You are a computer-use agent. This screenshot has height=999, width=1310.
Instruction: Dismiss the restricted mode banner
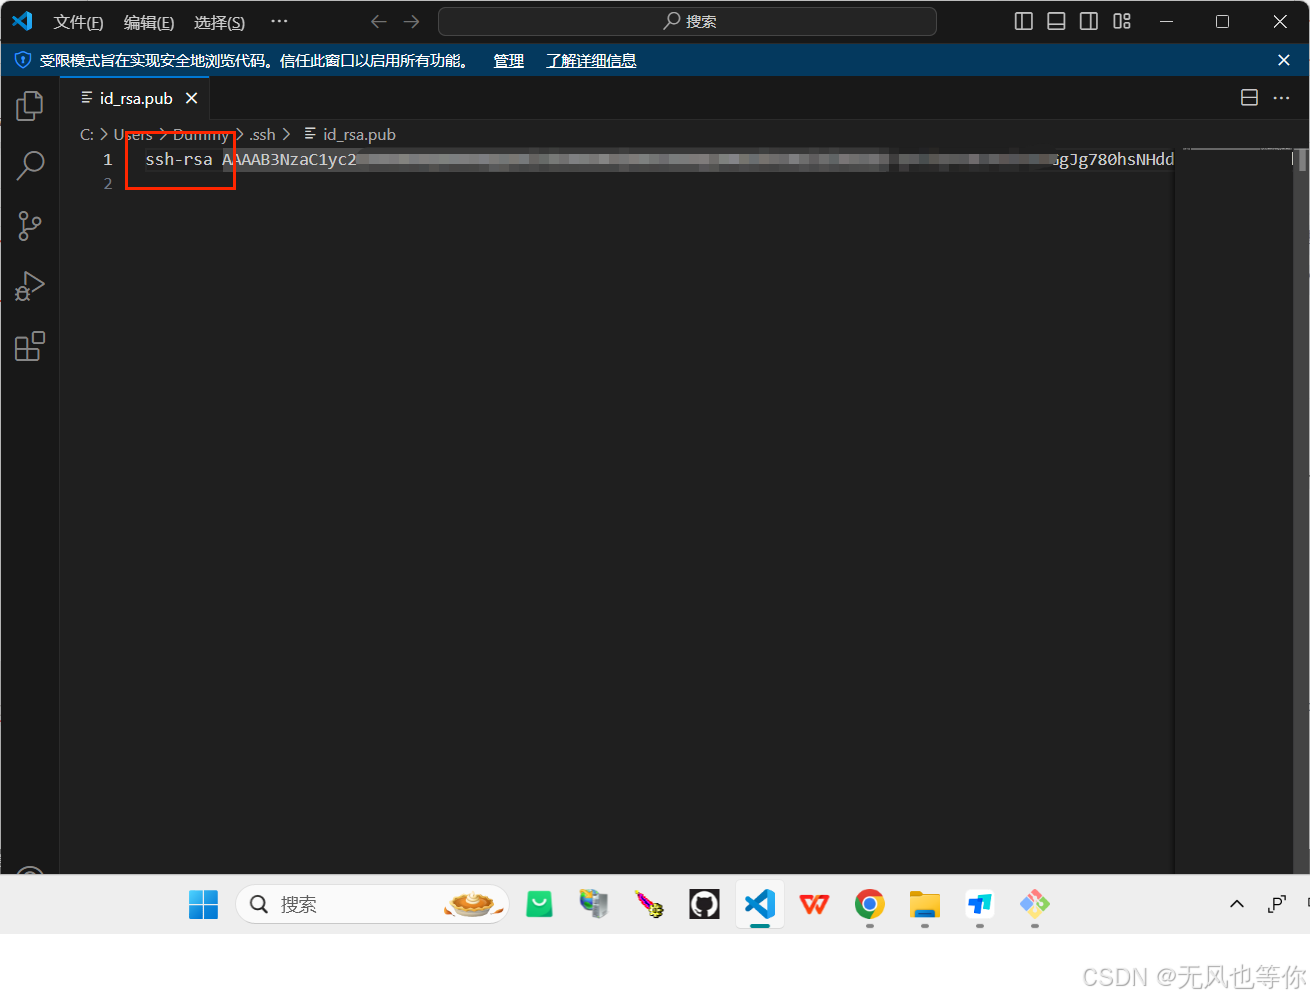pos(1284,60)
